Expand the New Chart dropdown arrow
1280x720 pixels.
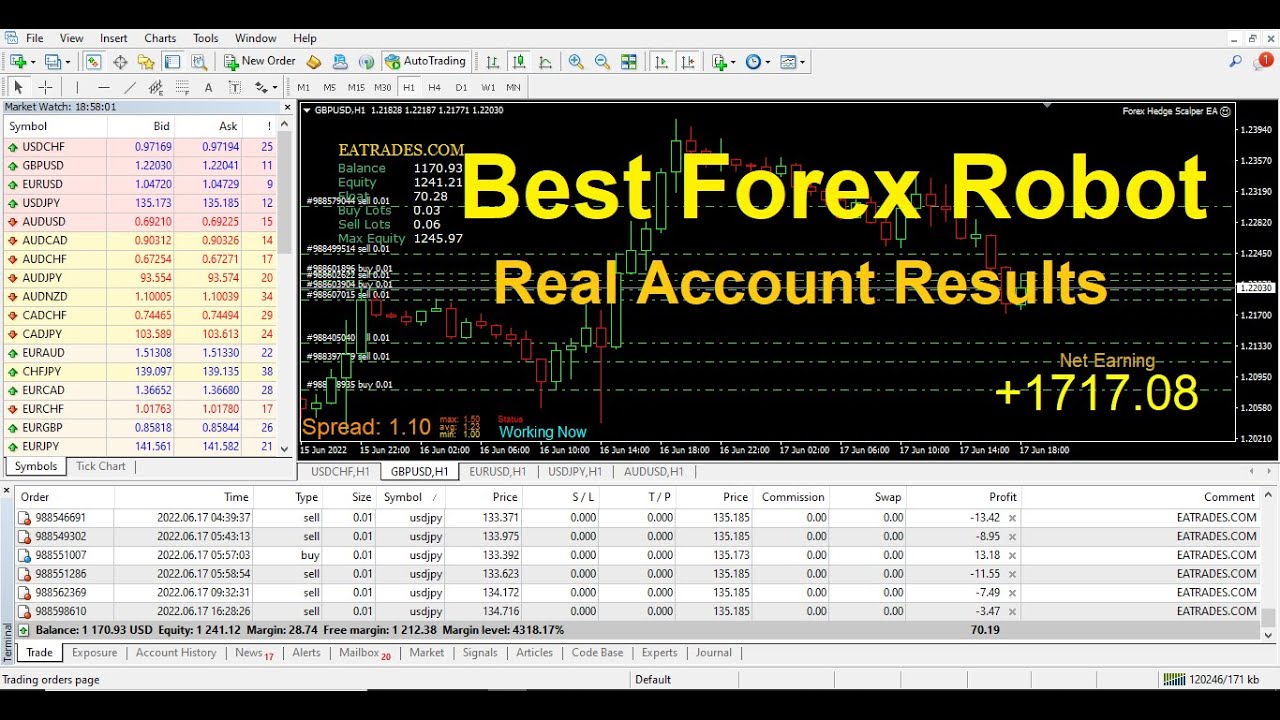tap(33, 62)
